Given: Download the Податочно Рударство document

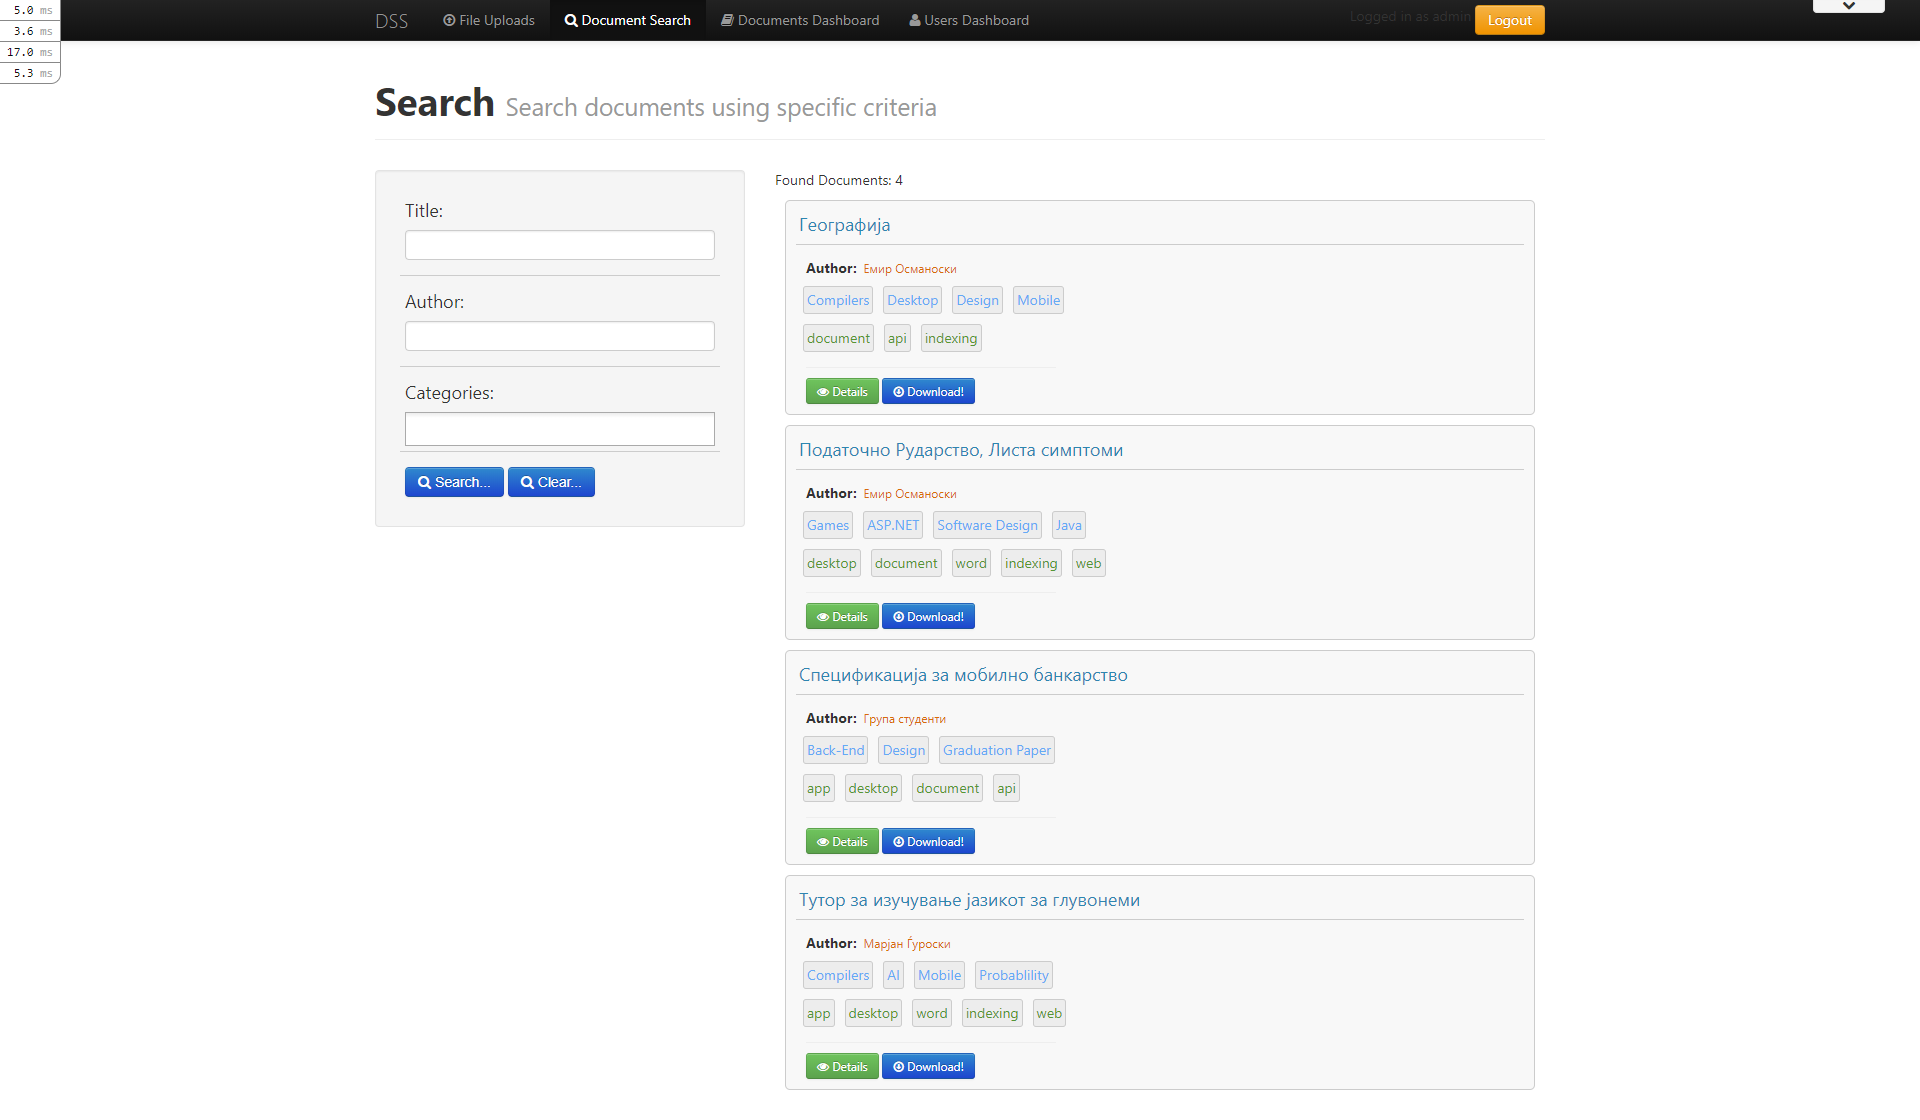Looking at the screenshot, I should (928, 617).
